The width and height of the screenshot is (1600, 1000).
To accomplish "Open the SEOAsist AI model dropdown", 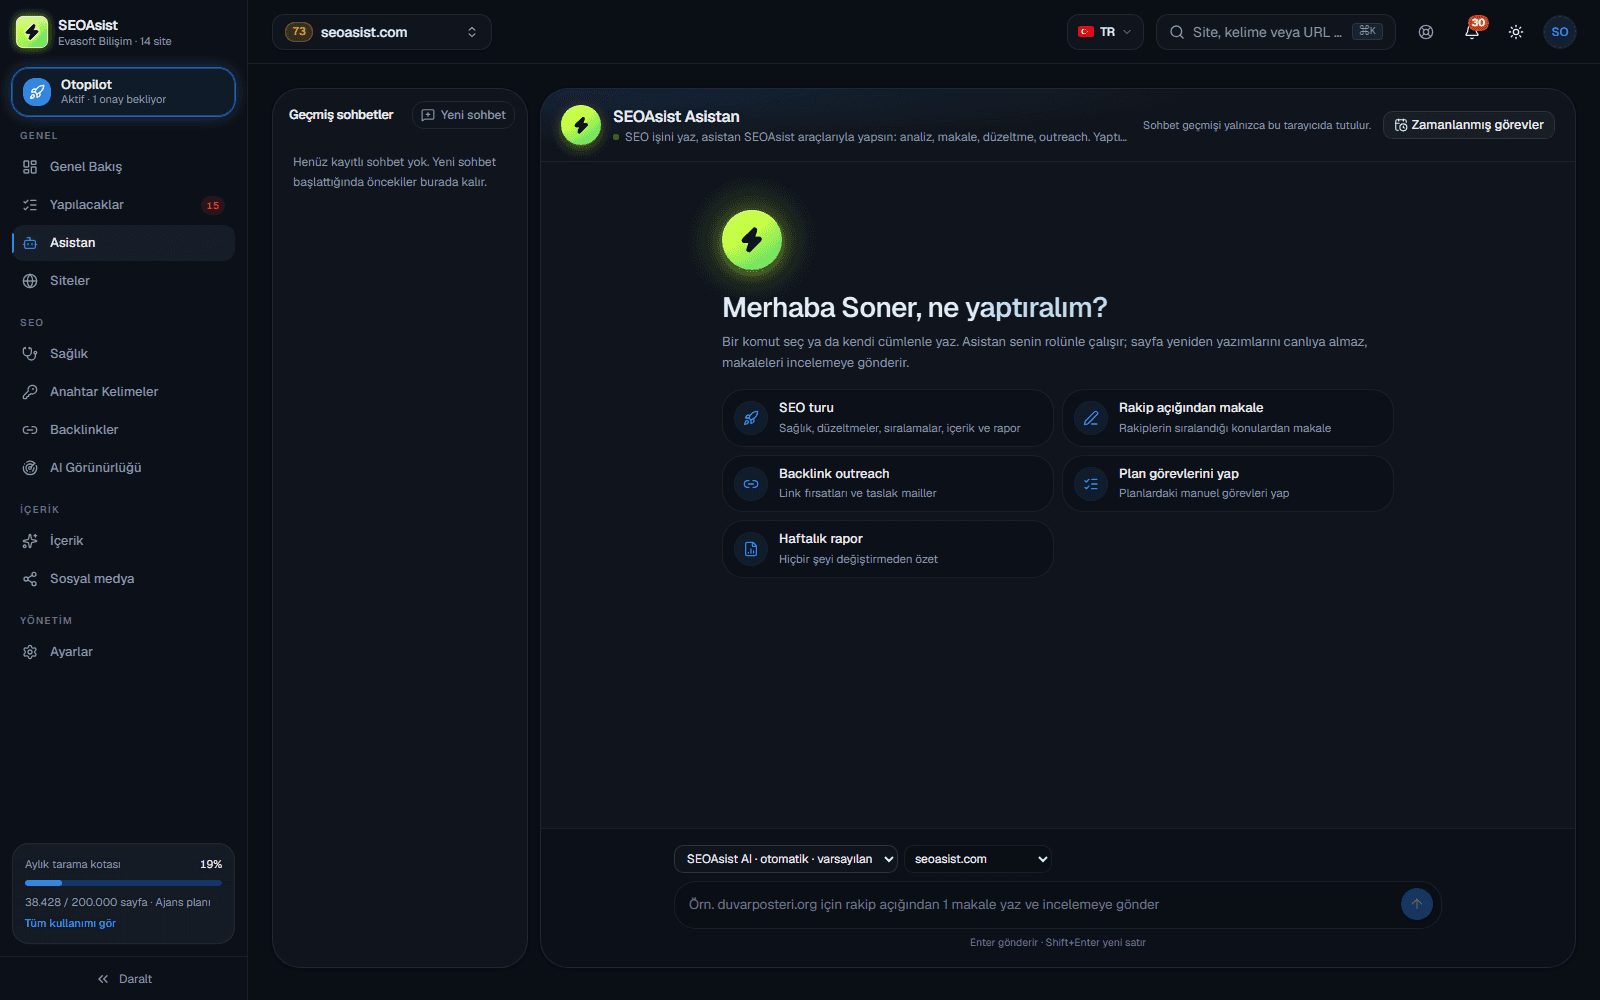I will coord(786,859).
